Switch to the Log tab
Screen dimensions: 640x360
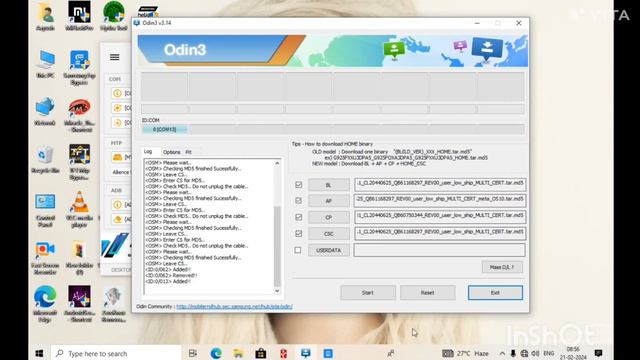148,151
